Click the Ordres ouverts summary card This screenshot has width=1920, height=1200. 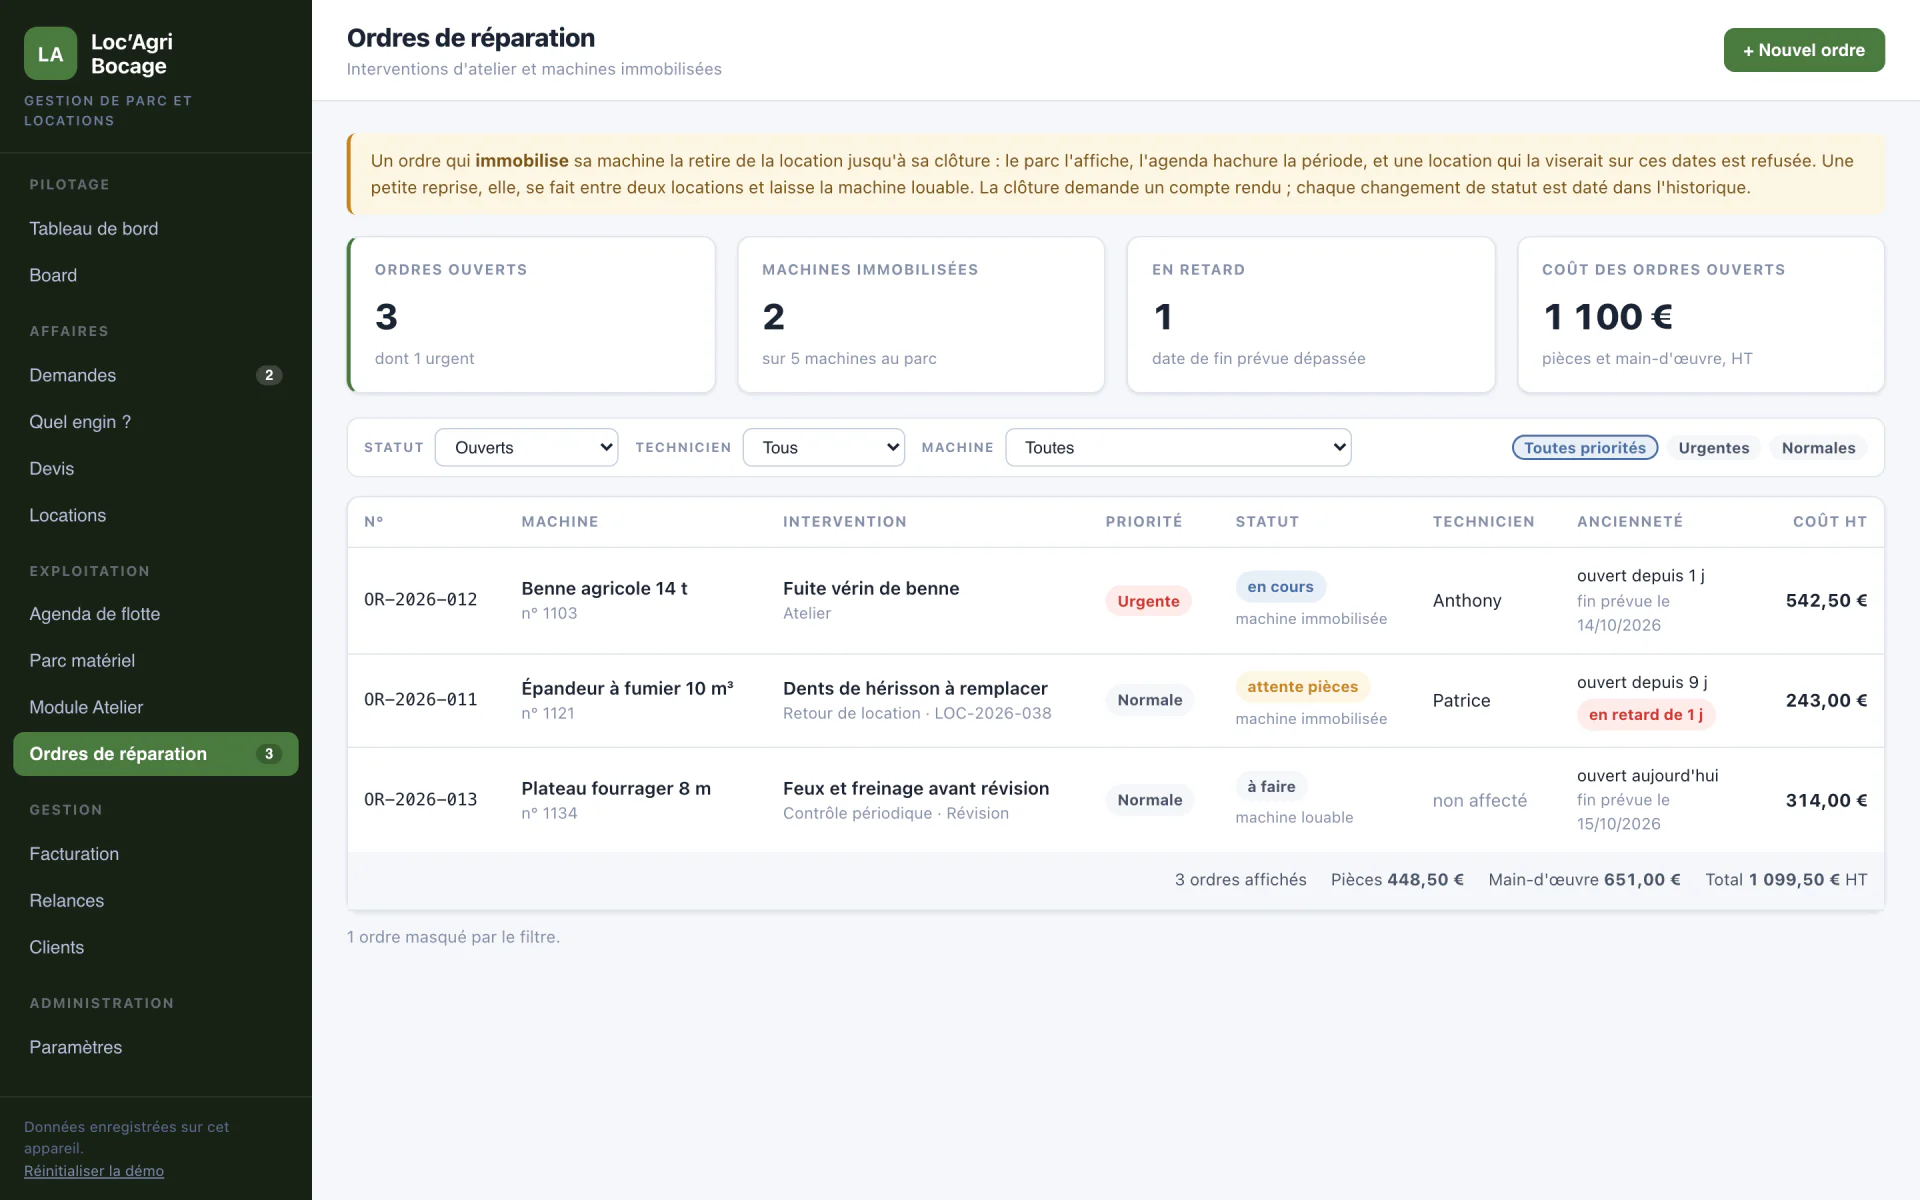point(531,314)
